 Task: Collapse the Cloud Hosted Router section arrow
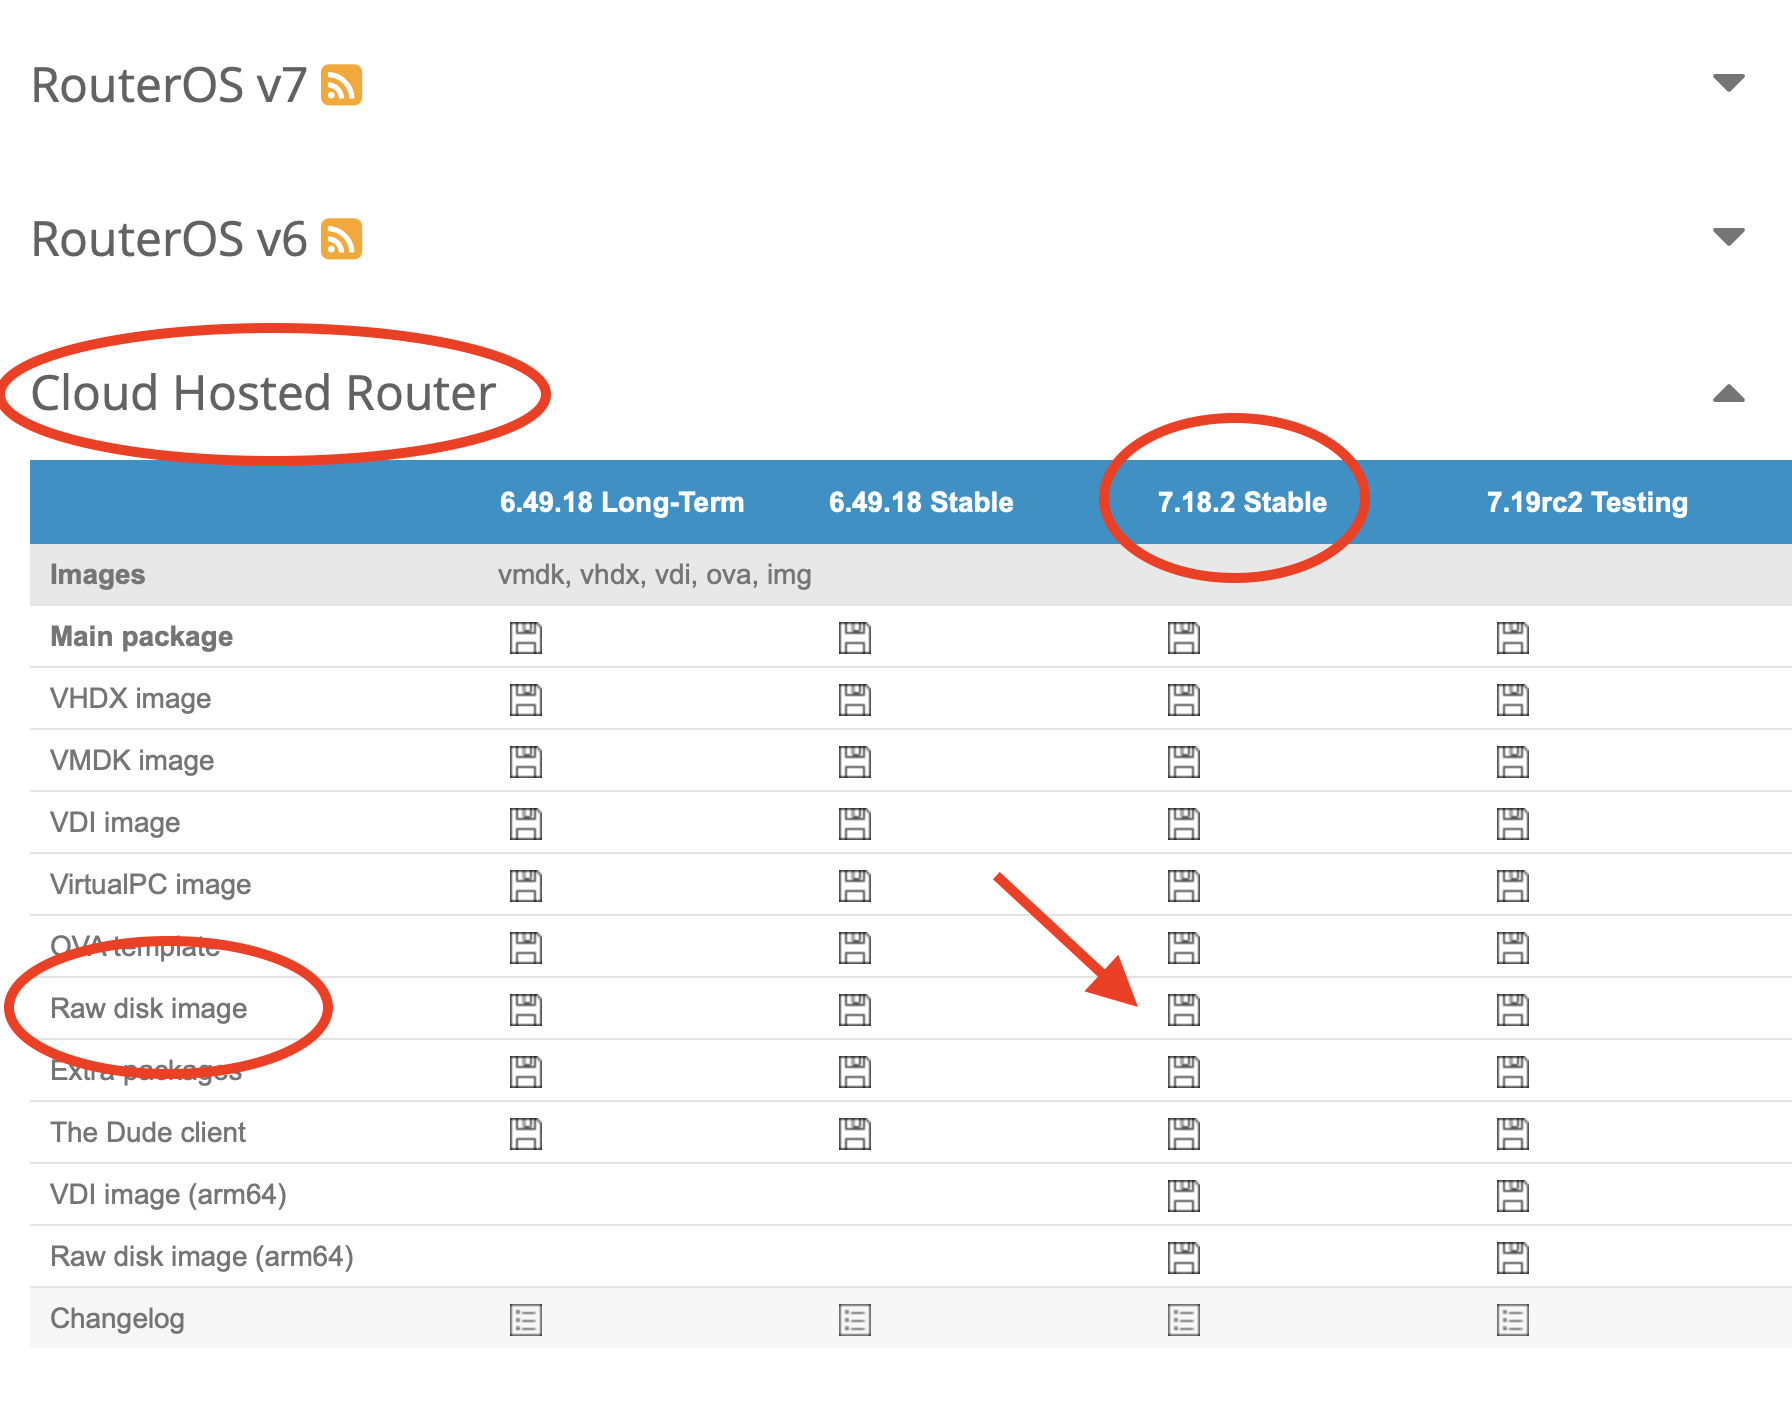(1728, 393)
